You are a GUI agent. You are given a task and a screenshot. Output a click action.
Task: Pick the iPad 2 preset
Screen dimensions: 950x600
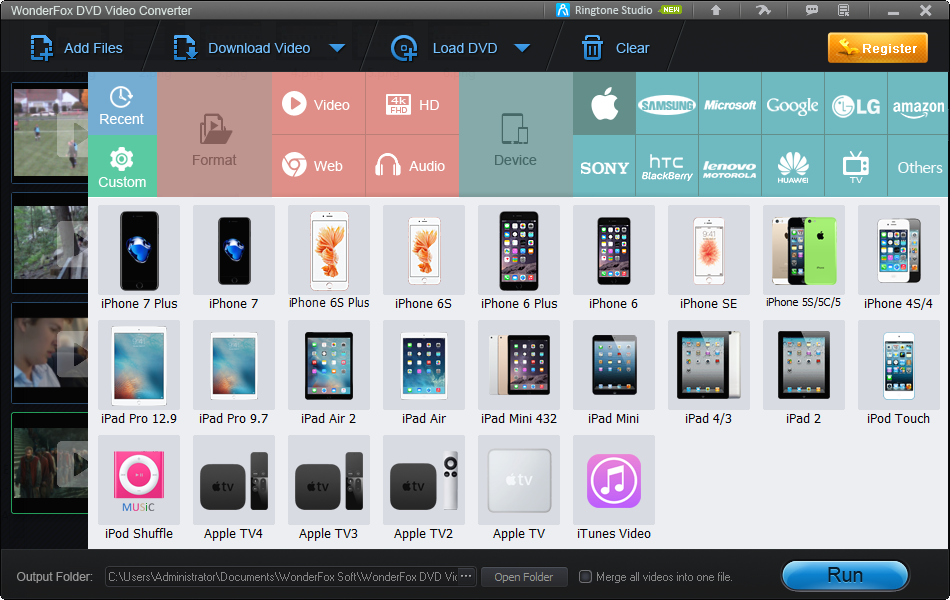(x=804, y=374)
